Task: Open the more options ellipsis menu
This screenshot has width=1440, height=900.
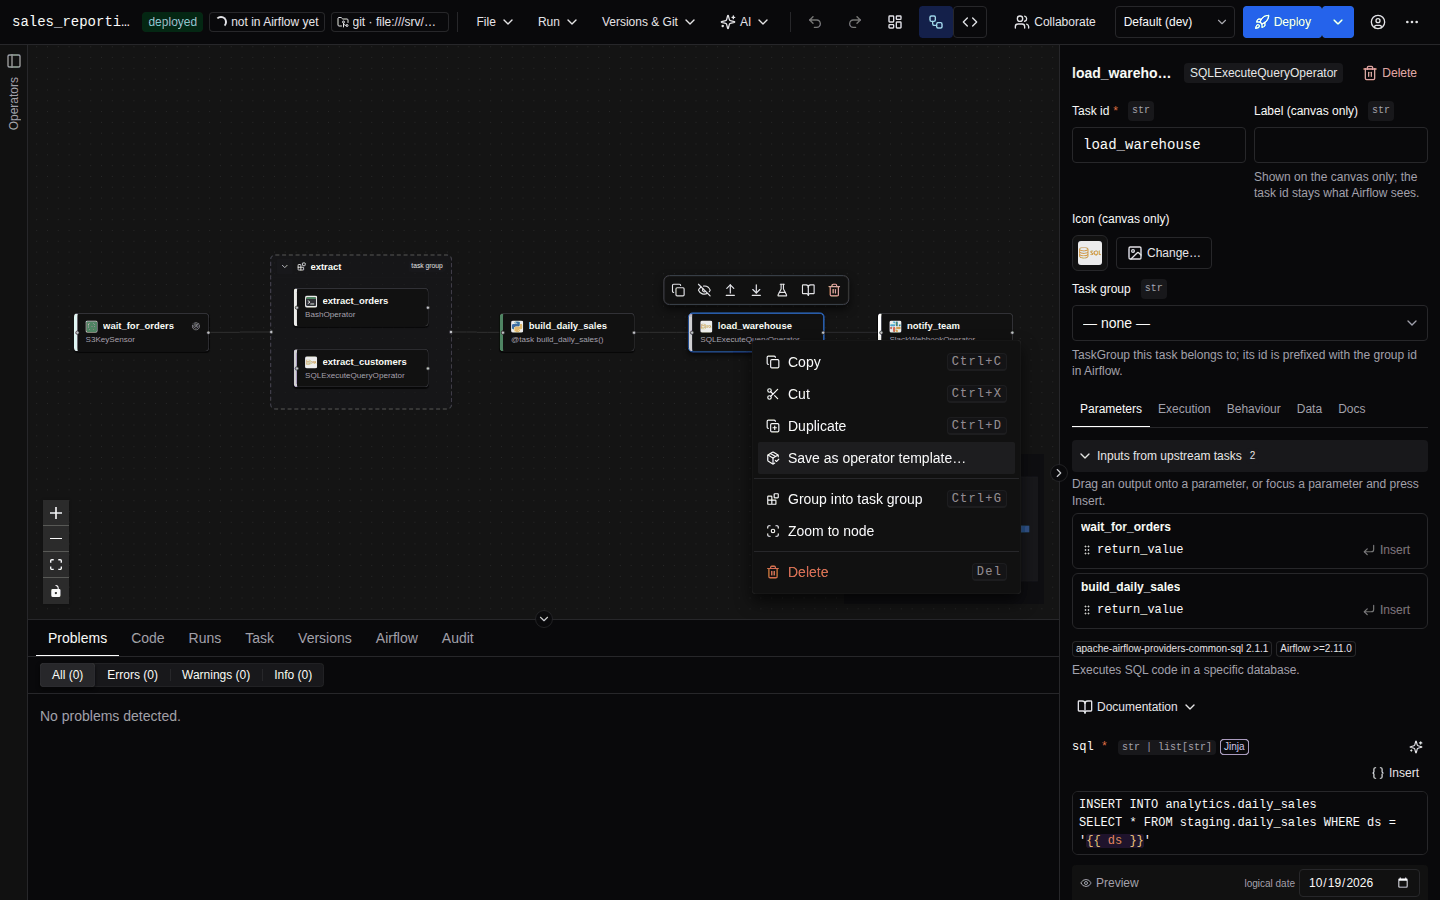Action: tap(1412, 22)
